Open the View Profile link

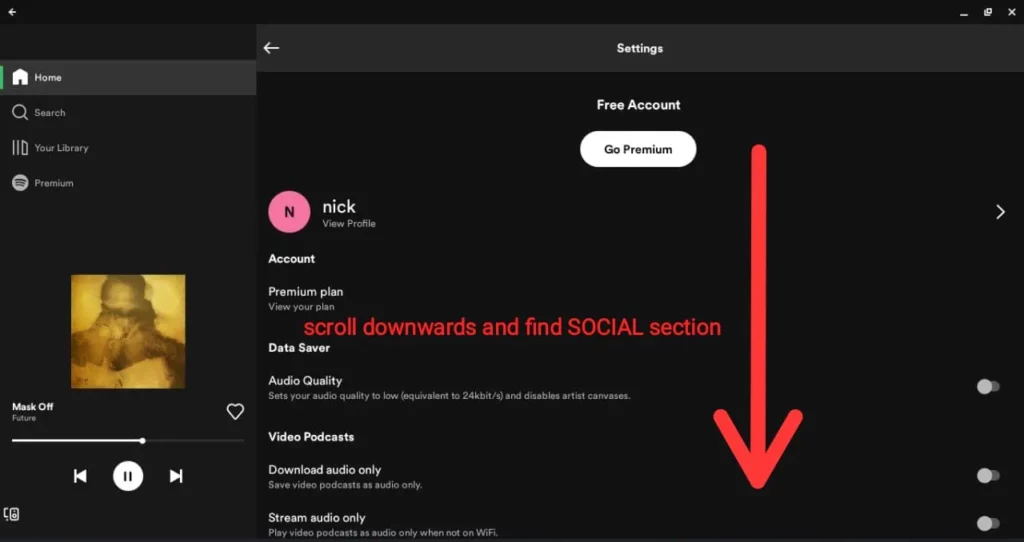pos(349,223)
